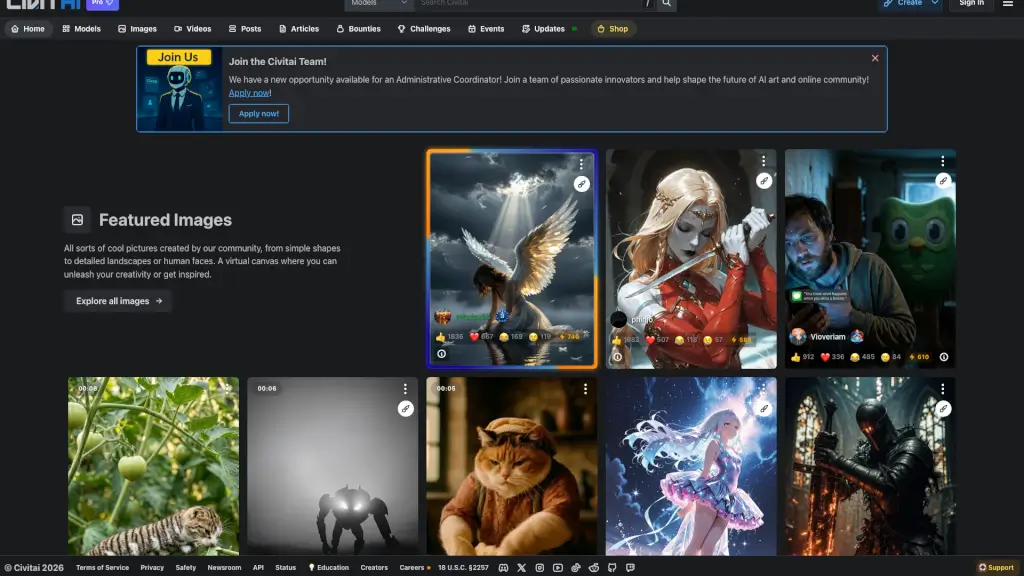Viewport: 1024px width, 576px height.
Task: Dismiss the Join the Civitai Team banner
Action: click(x=875, y=59)
